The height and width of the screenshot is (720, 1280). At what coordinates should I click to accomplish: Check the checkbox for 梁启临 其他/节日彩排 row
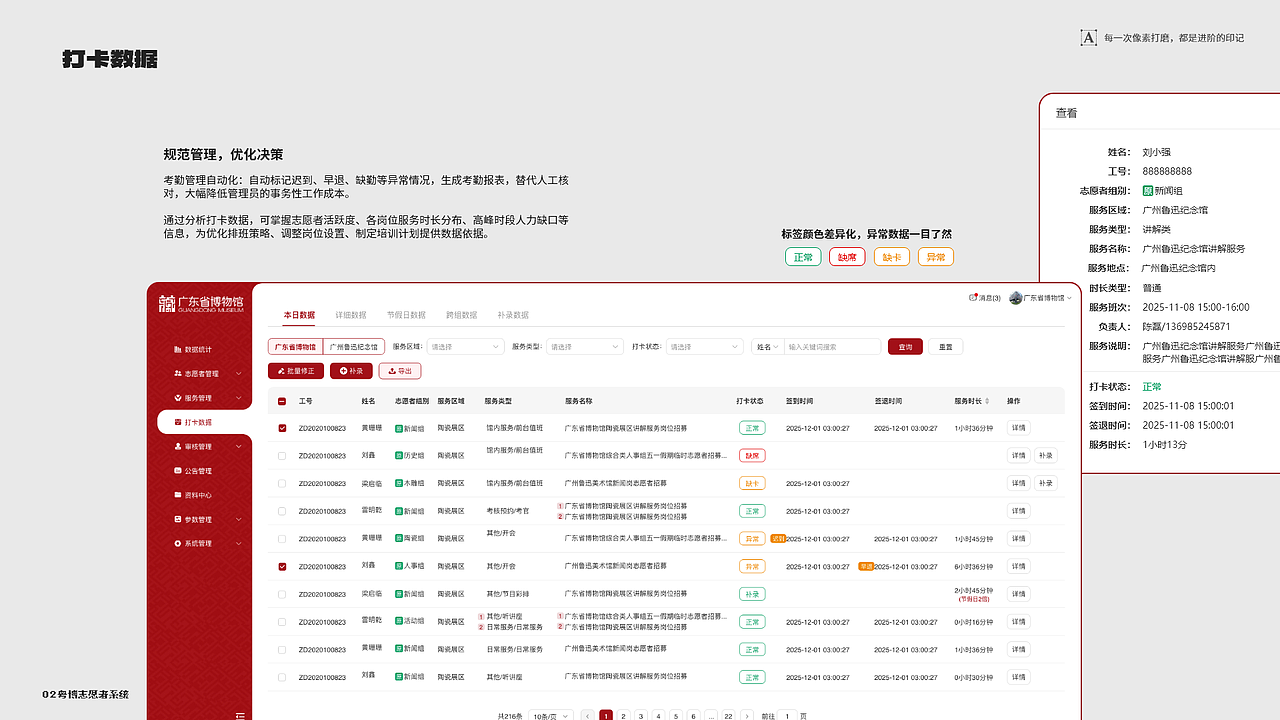(282, 594)
